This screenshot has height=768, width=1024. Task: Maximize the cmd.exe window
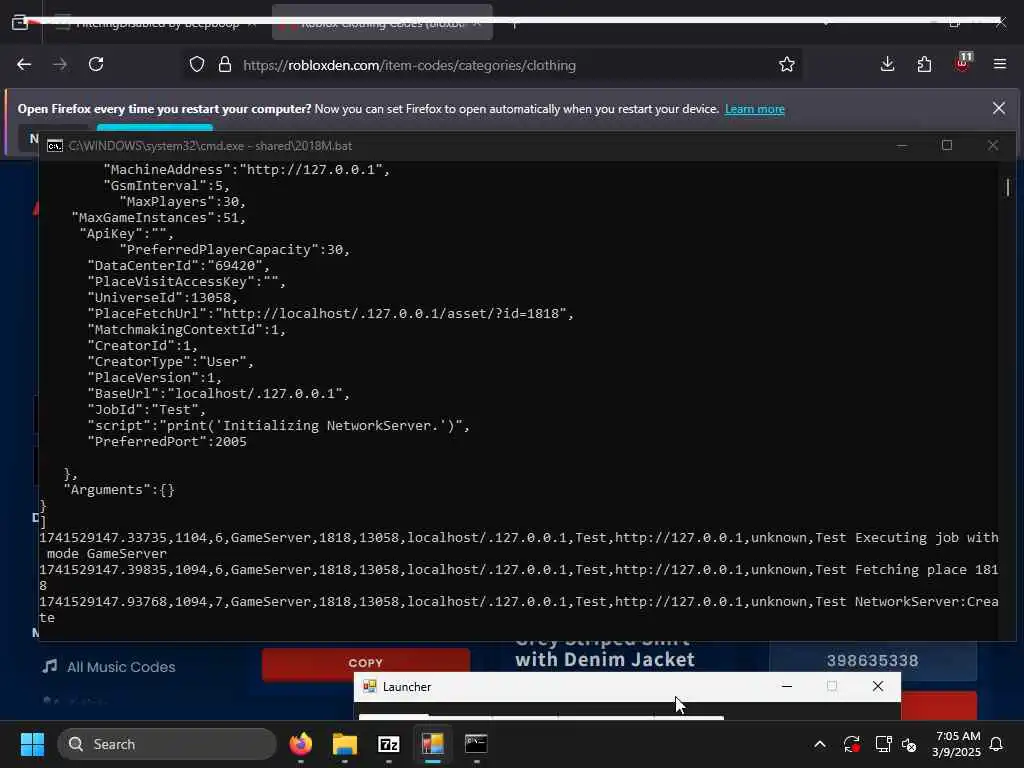(x=947, y=145)
